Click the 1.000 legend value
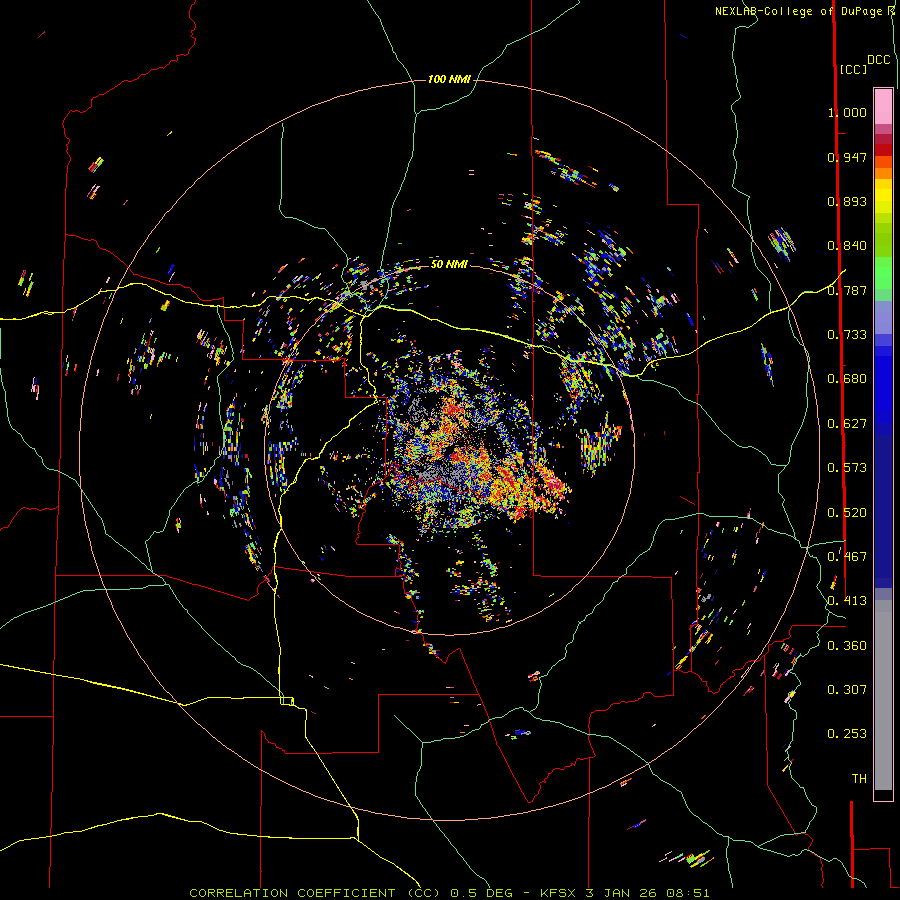 (847, 112)
